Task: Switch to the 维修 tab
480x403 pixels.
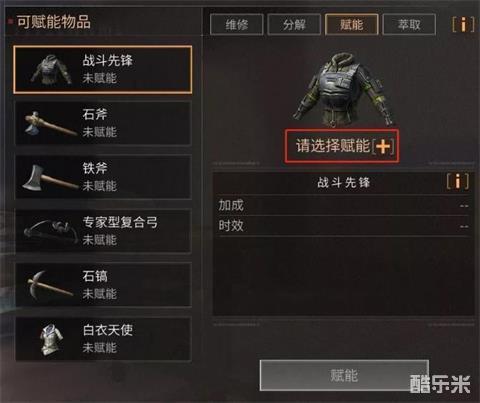Action: pos(237,24)
